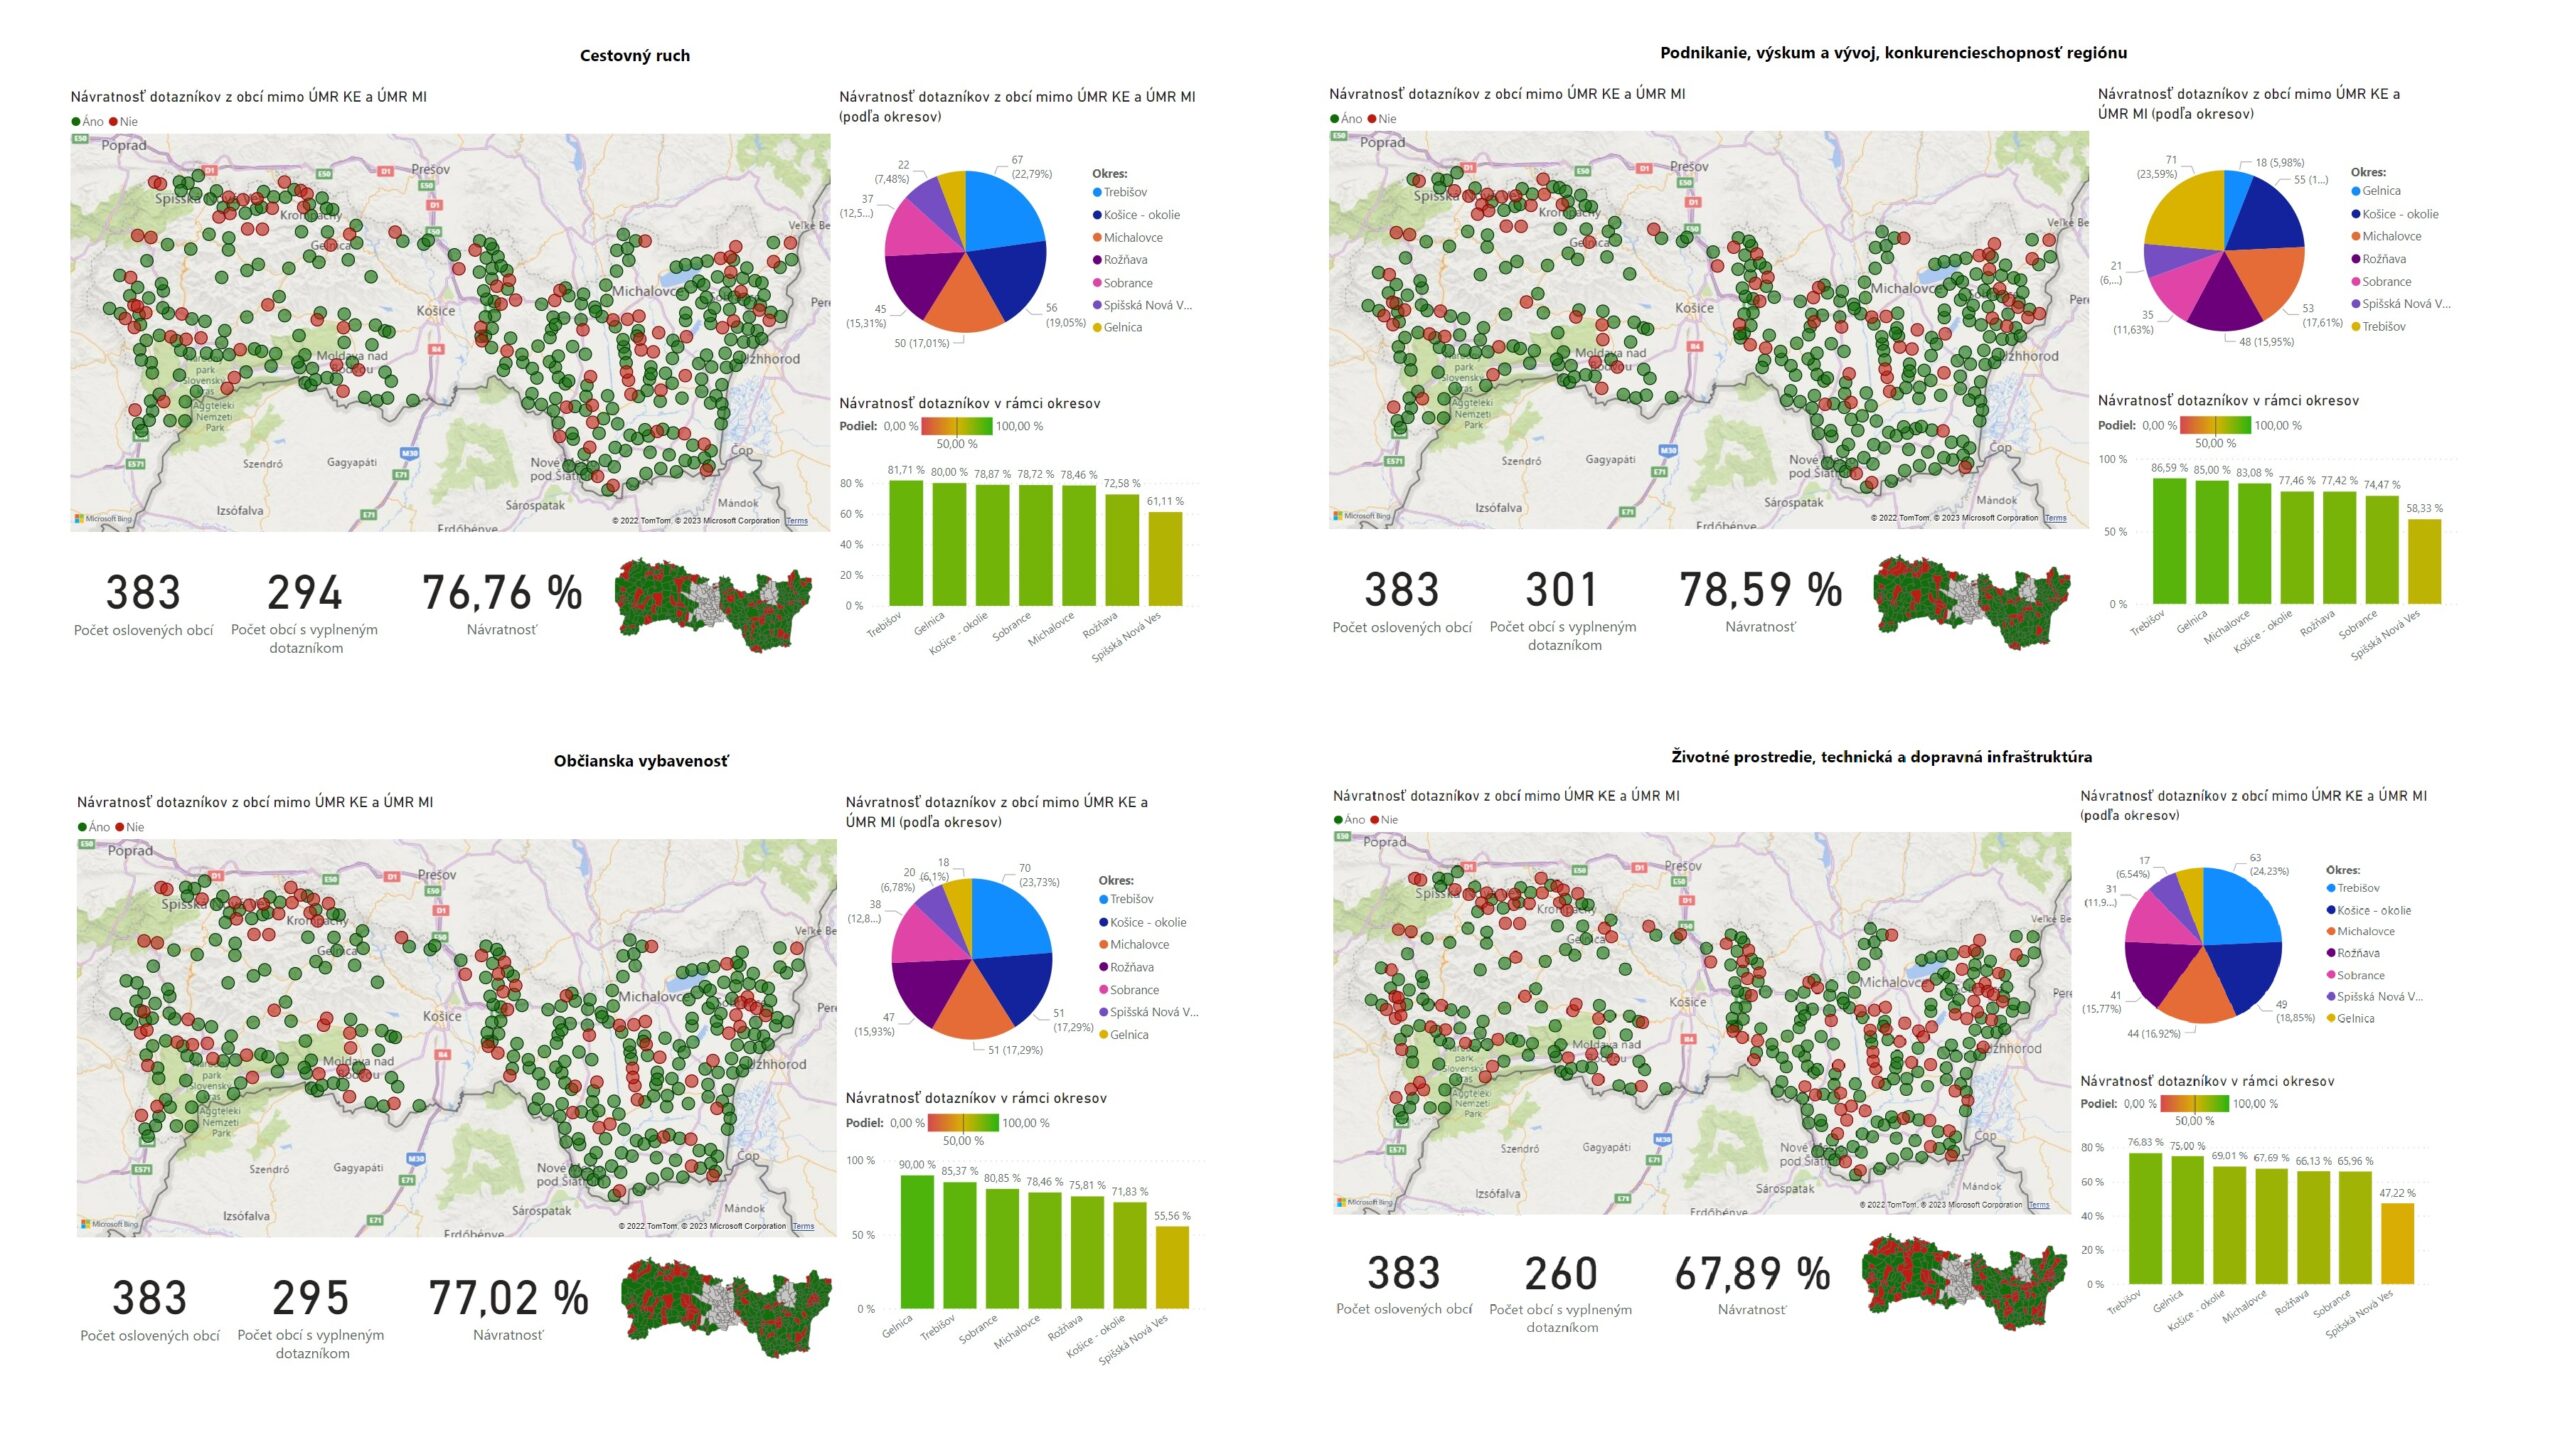Click the Microsoft Bing logo in Životné prostredie map
Image resolution: width=2560 pixels, height=1445 pixels.
[x=1365, y=1202]
